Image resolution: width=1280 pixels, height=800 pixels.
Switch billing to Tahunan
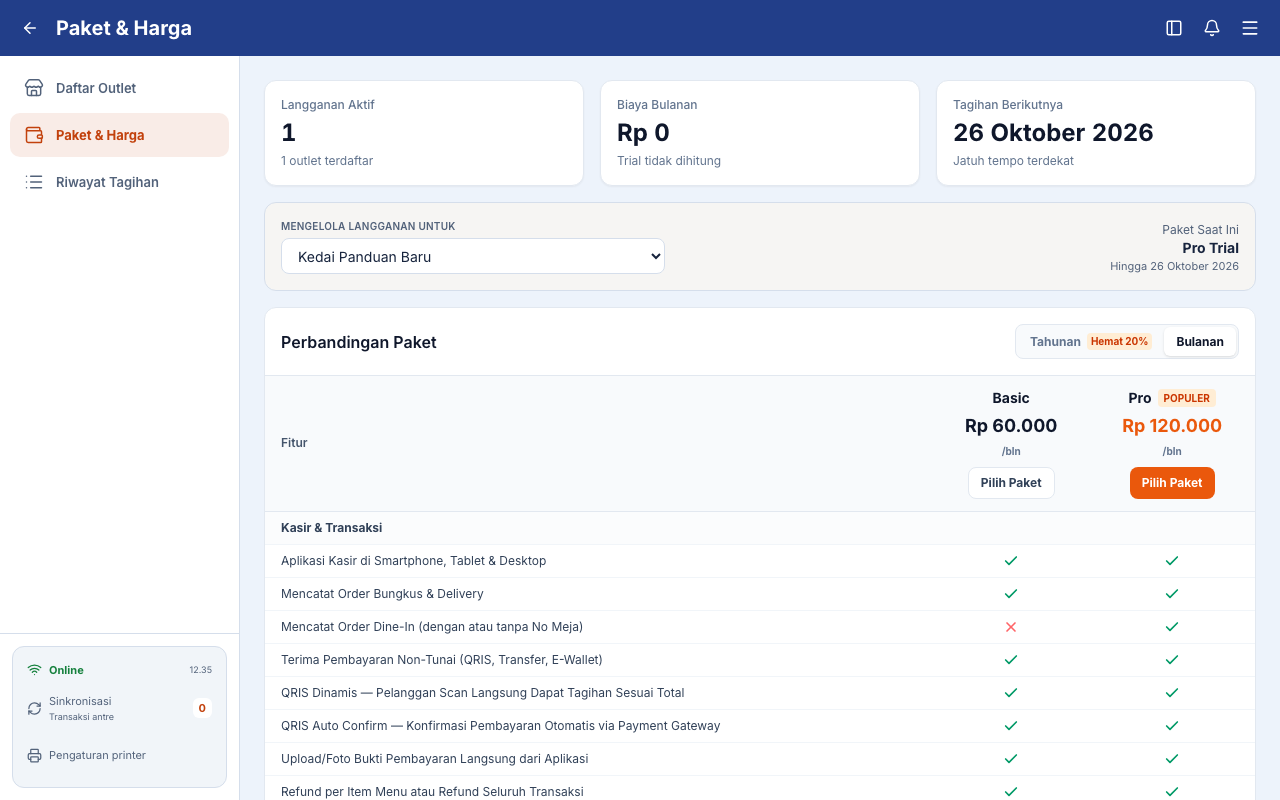[1089, 342]
